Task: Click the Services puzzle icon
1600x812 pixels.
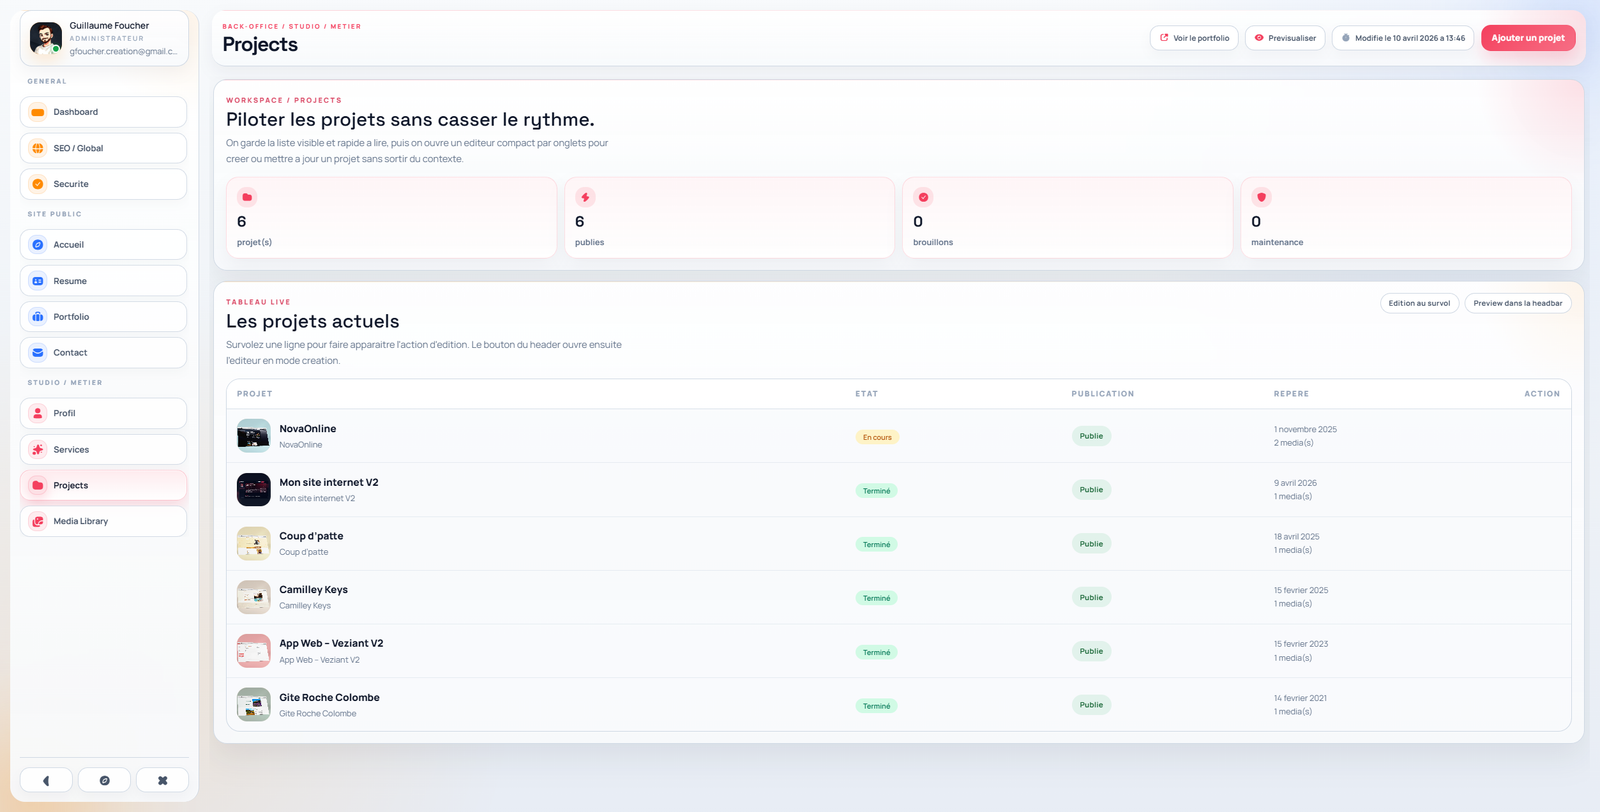Action: pos(38,450)
